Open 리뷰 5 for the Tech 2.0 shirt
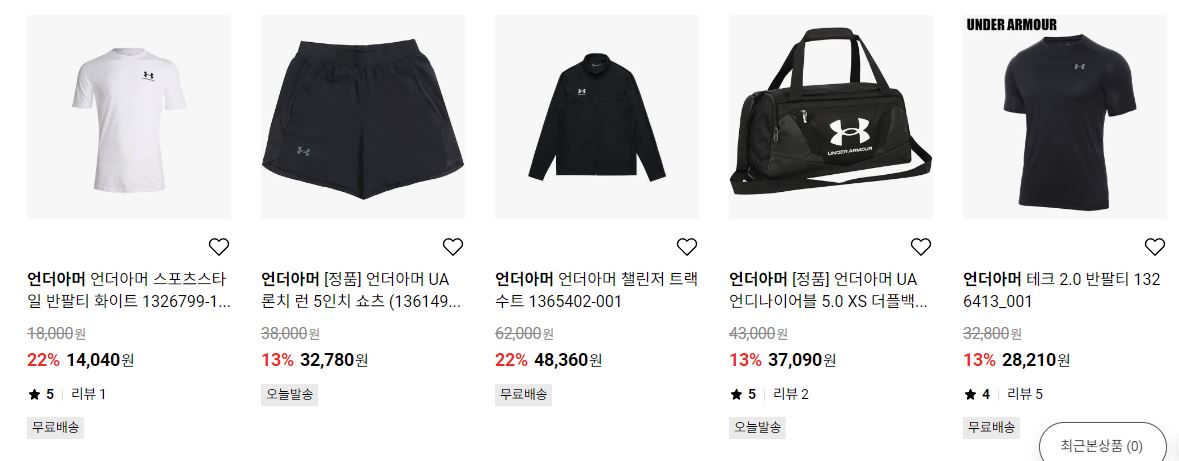 1025,394
